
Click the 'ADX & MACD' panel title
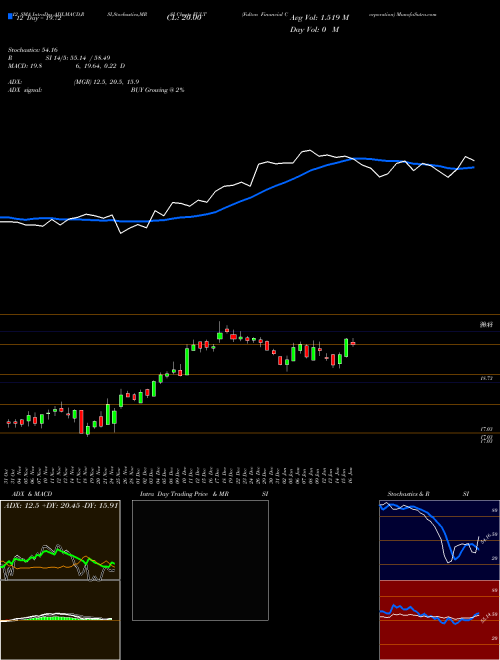(x=32, y=494)
